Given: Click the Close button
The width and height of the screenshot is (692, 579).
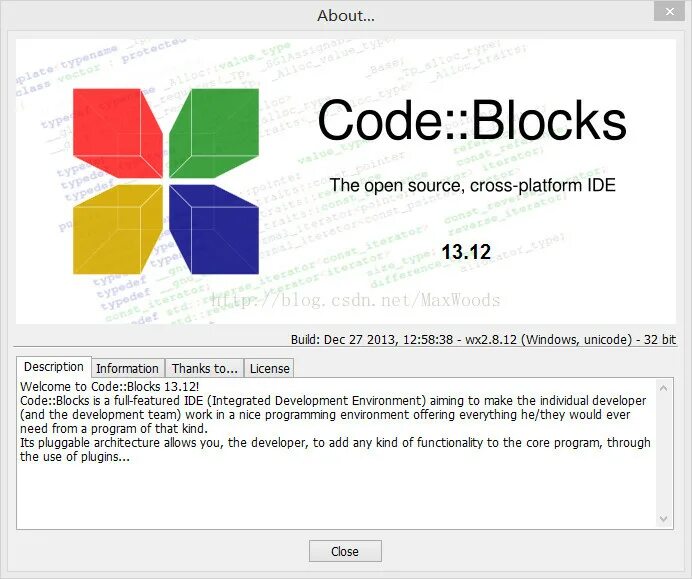Looking at the screenshot, I should [345, 551].
